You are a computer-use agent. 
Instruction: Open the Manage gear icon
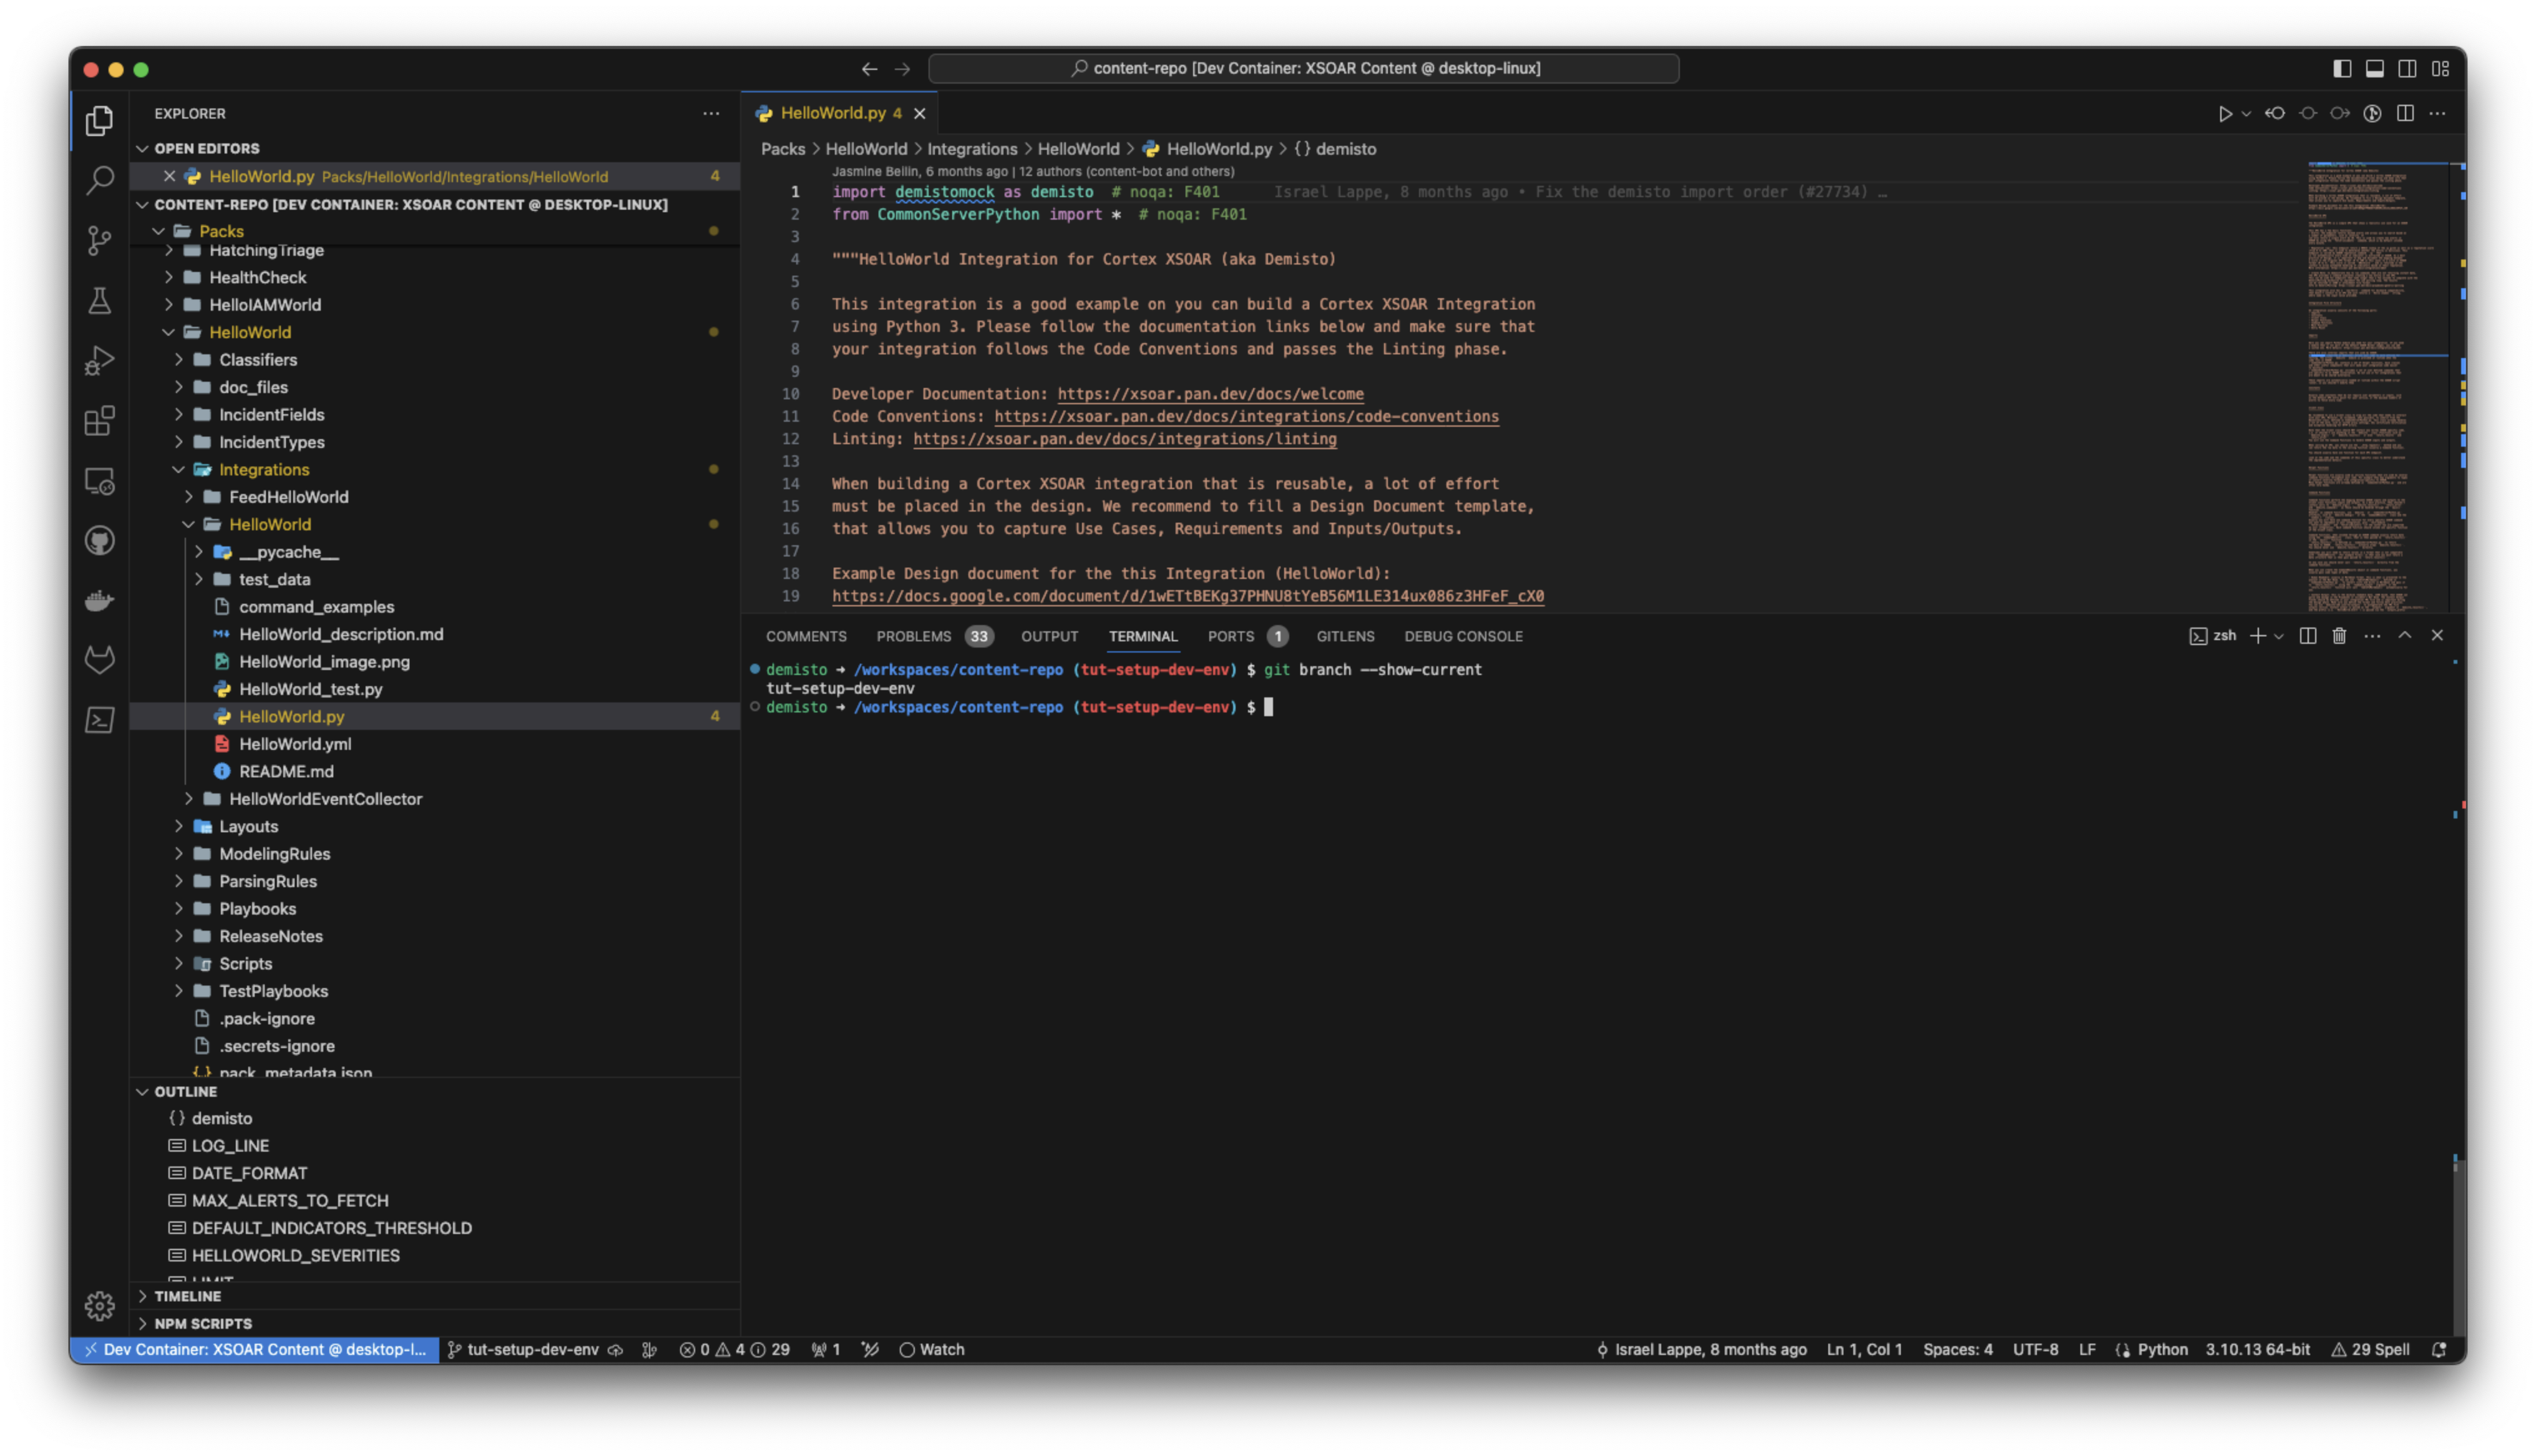(x=99, y=1305)
